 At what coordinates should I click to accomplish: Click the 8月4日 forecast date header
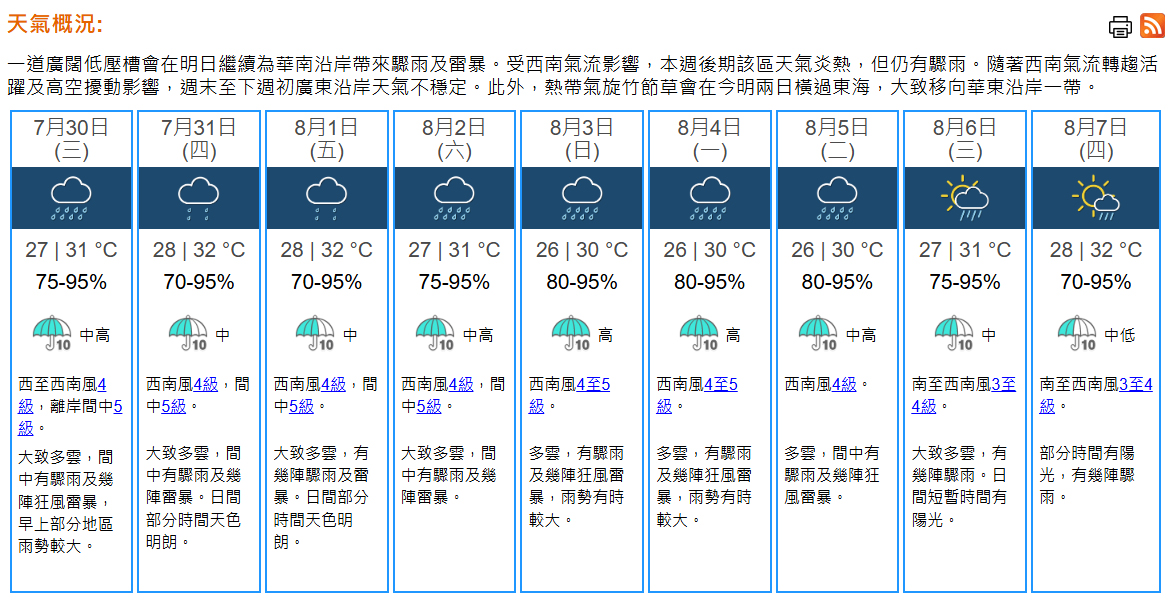[709, 139]
